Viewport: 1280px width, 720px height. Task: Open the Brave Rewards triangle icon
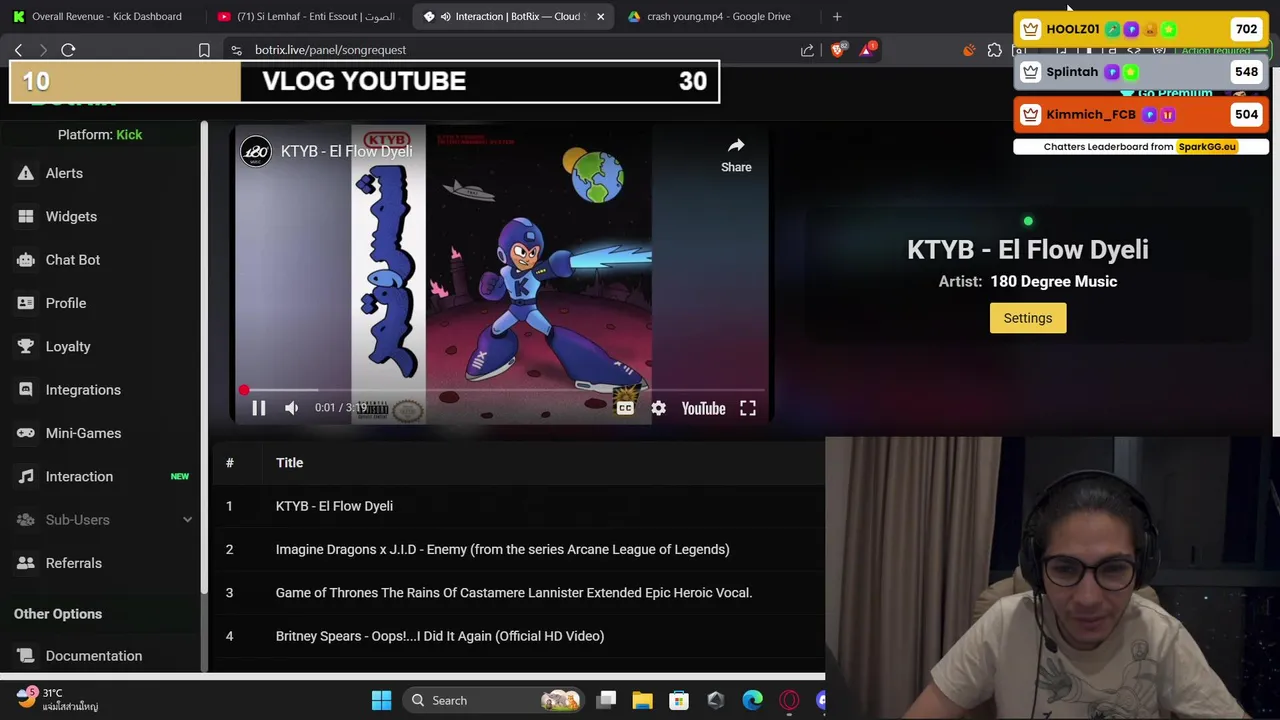click(x=867, y=49)
